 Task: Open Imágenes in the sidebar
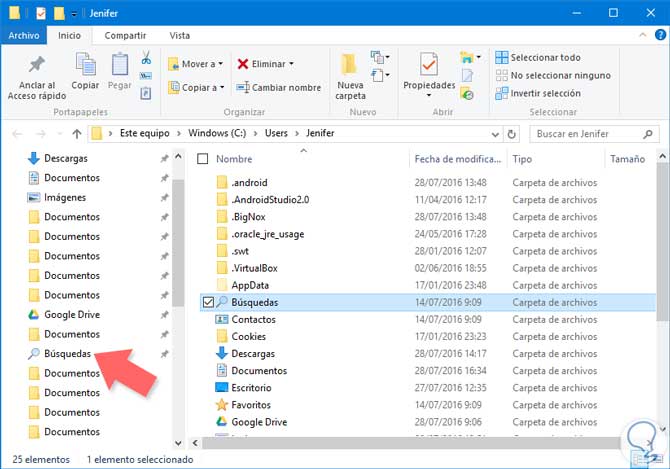point(65,197)
